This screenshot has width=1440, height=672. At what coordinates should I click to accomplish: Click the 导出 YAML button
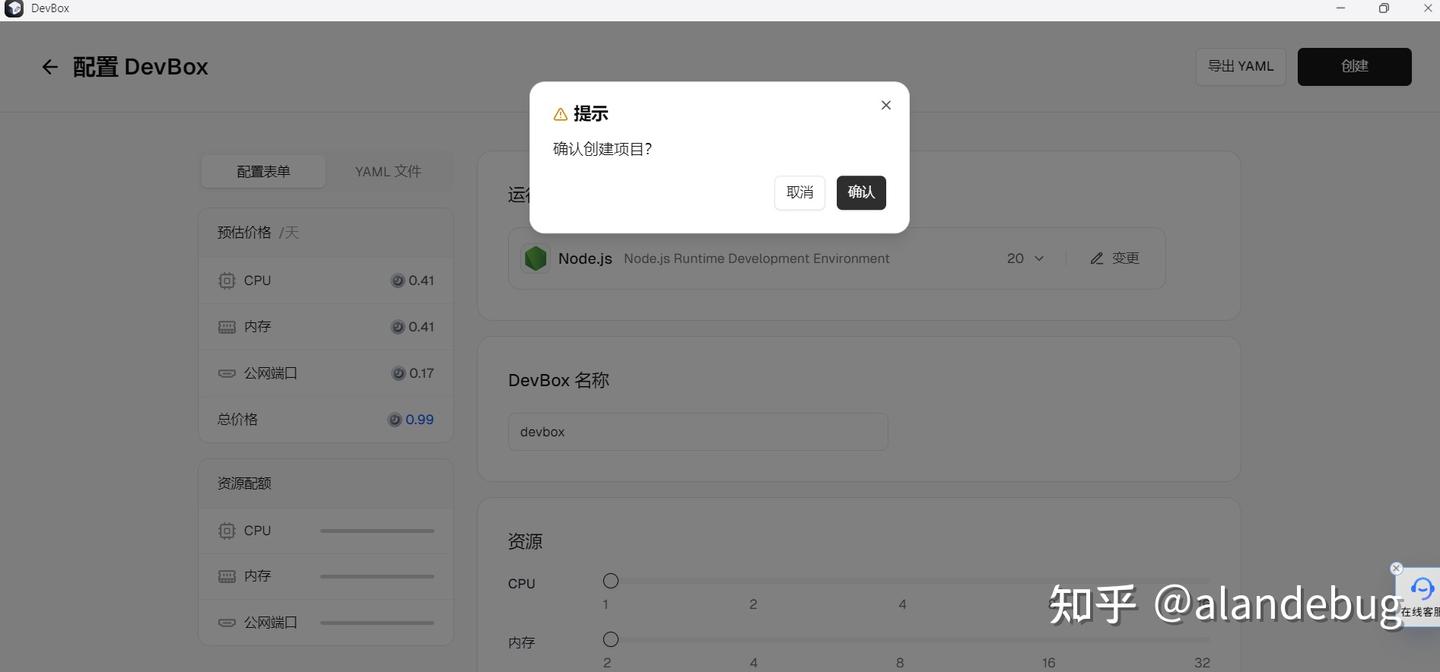(1240, 66)
